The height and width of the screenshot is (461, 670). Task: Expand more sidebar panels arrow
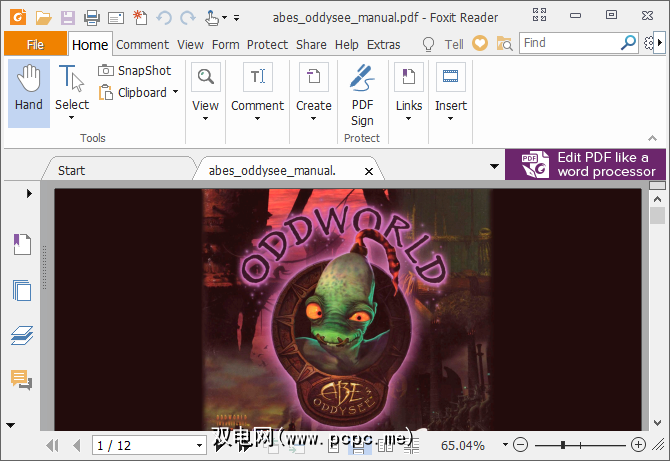(x=11, y=425)
